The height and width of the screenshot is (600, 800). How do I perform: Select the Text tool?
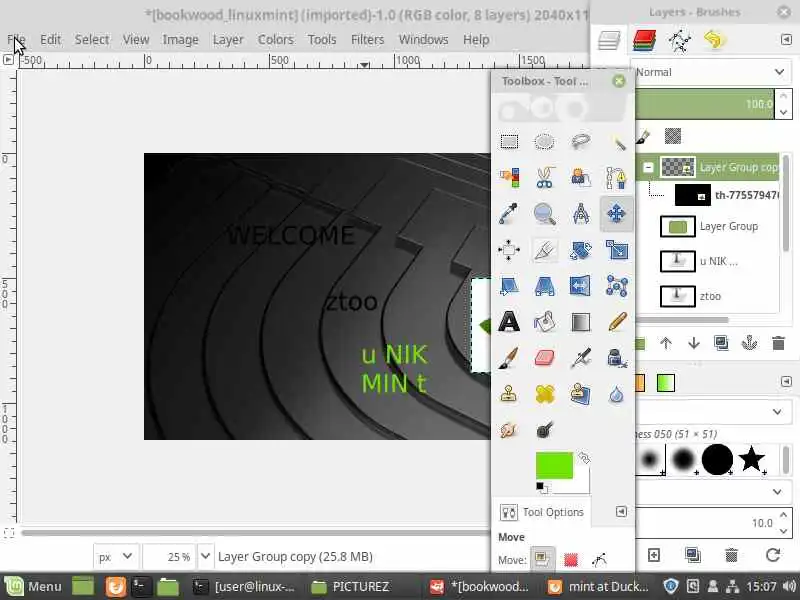[x=509, y=322]
